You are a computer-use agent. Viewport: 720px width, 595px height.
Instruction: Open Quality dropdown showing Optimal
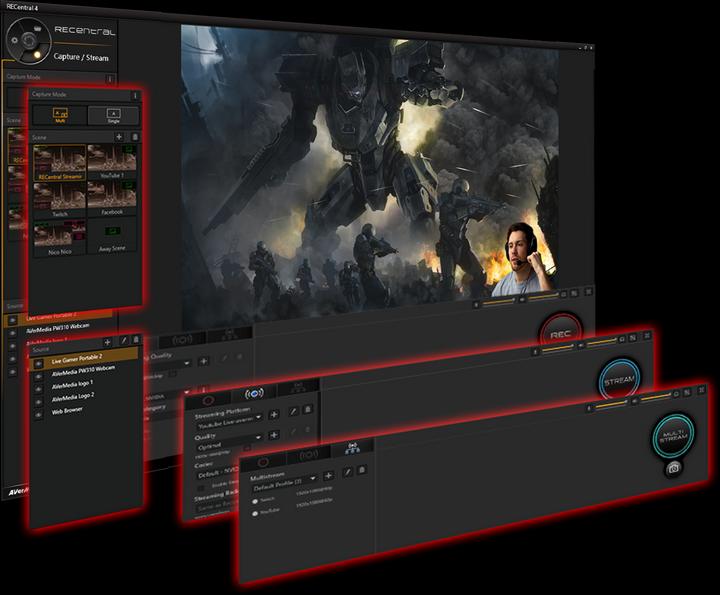click(229, 443)
